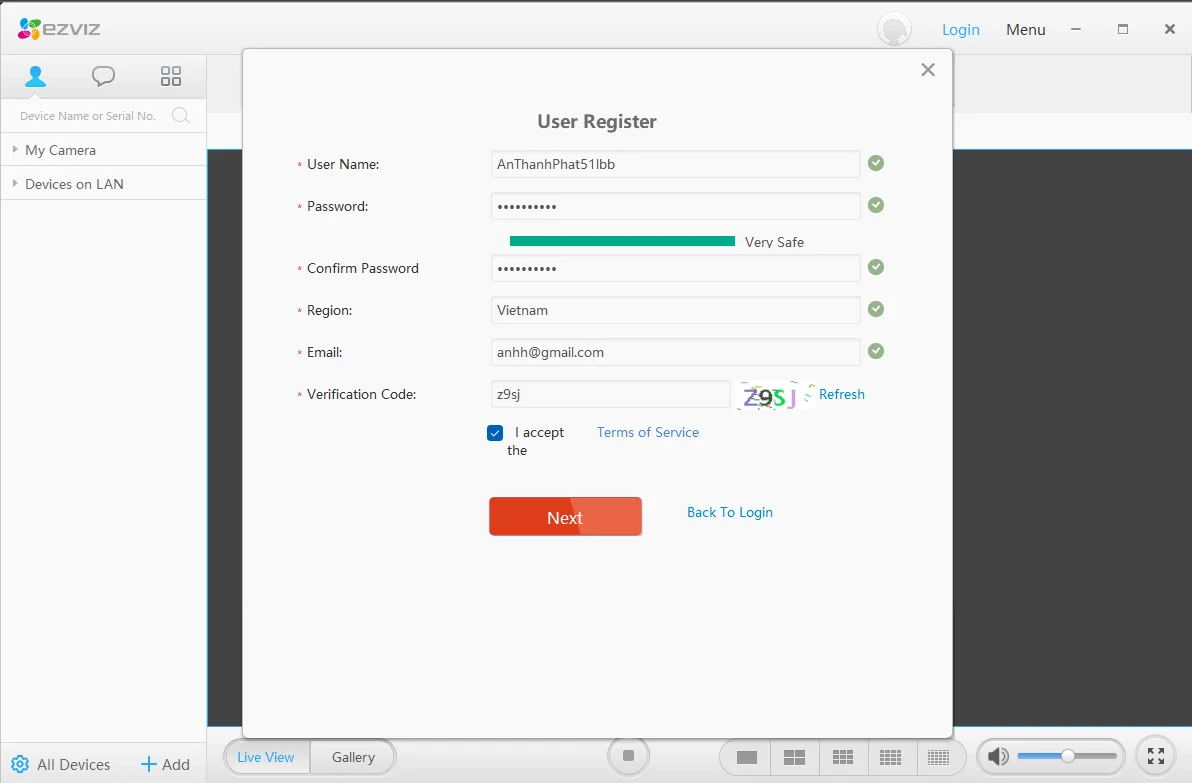This screenshot has width=1192, height=783.
Task: Select the nine-window layout icon
Action: click(843, 757)
